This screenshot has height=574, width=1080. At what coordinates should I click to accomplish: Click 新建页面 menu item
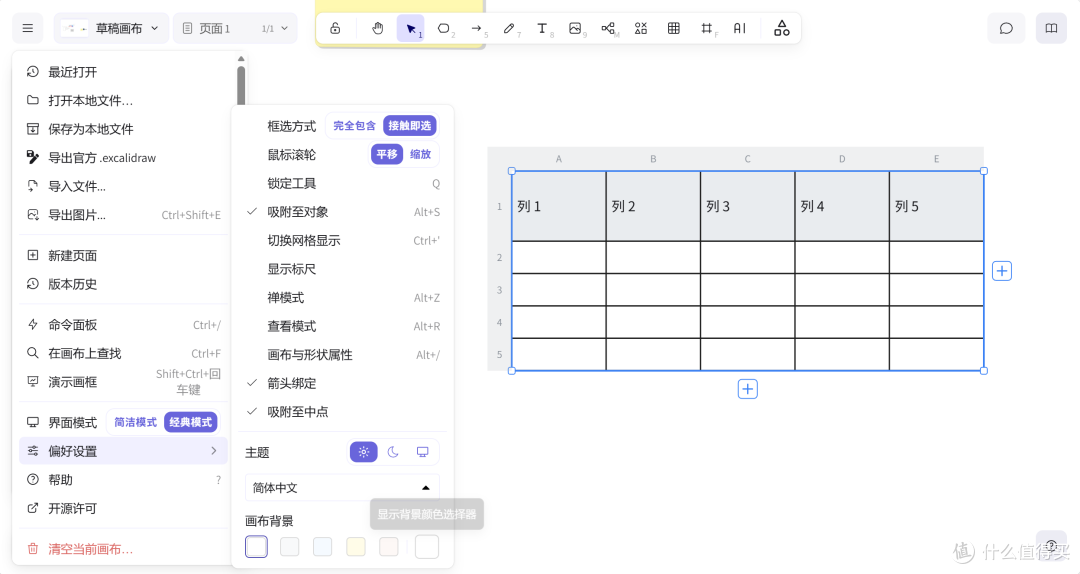pyautogui.click(x=123, y=256)
